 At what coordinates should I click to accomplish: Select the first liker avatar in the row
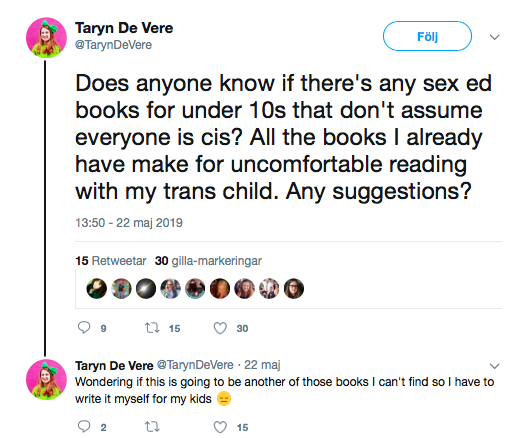[x=97, y=289]
